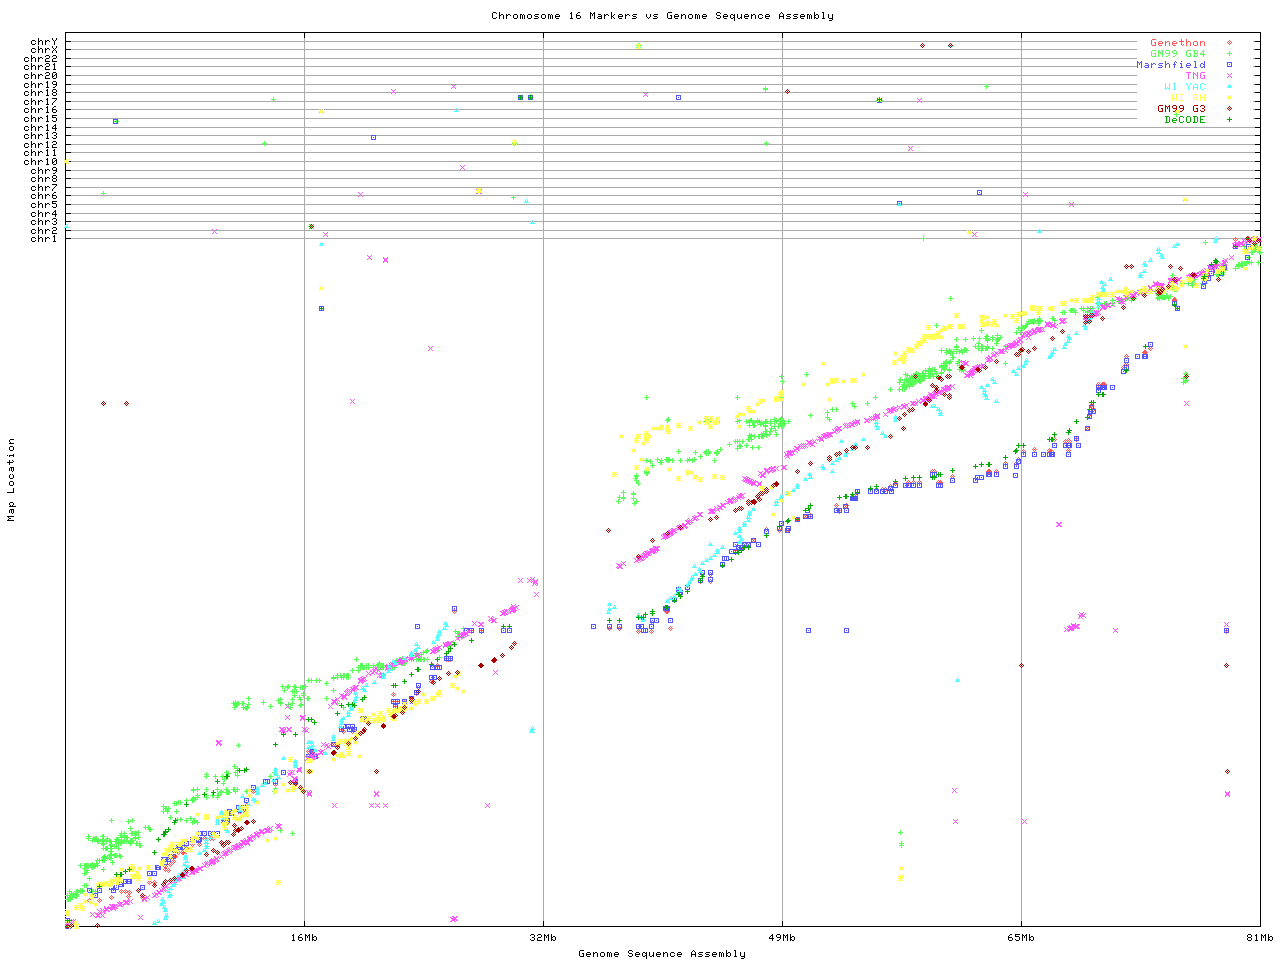Click the Marshfield legend text

click(x=1170, y=65)
